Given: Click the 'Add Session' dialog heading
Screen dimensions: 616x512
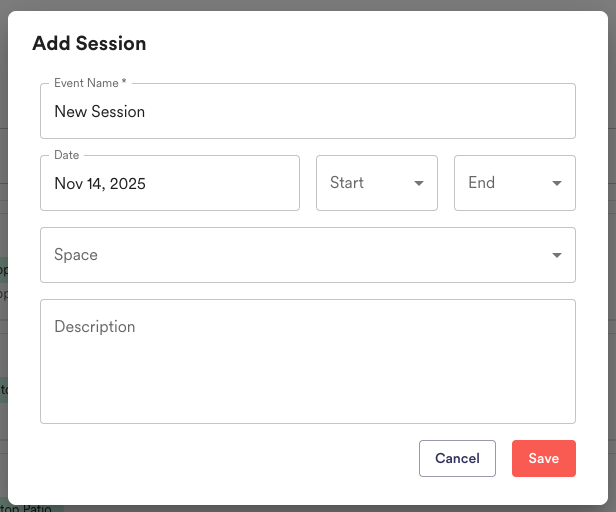Looking at the screenshot, I should click(x=89, y=43).
